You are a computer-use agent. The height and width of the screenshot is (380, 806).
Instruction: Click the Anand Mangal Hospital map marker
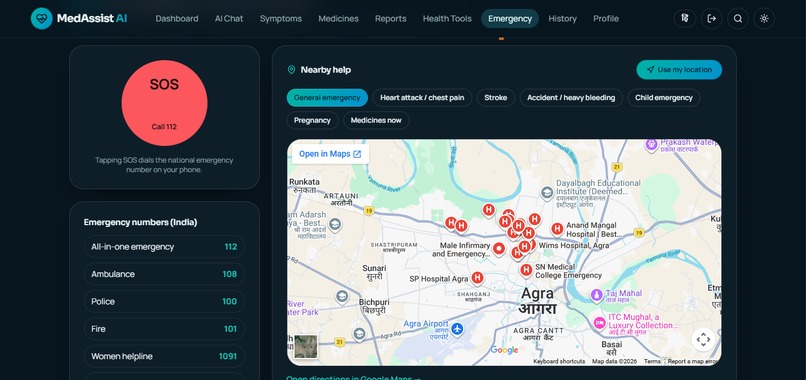point(557,229)
